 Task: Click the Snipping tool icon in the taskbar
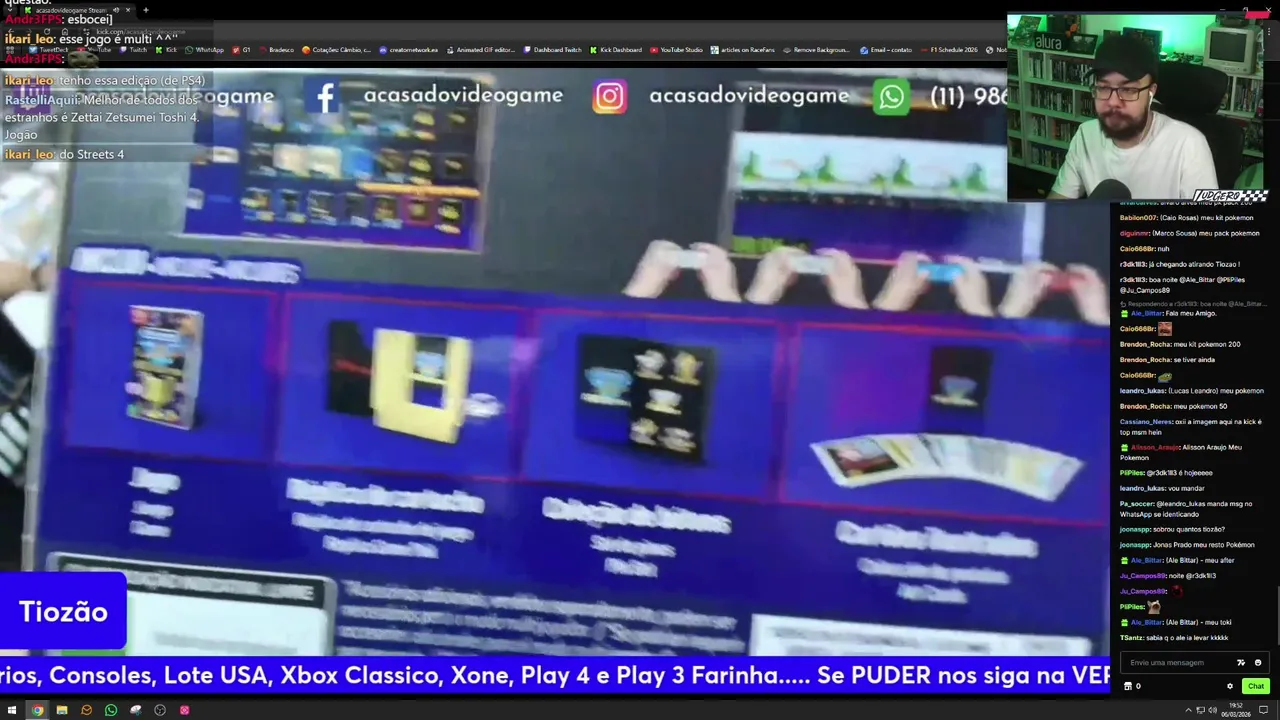pos(135,710)
